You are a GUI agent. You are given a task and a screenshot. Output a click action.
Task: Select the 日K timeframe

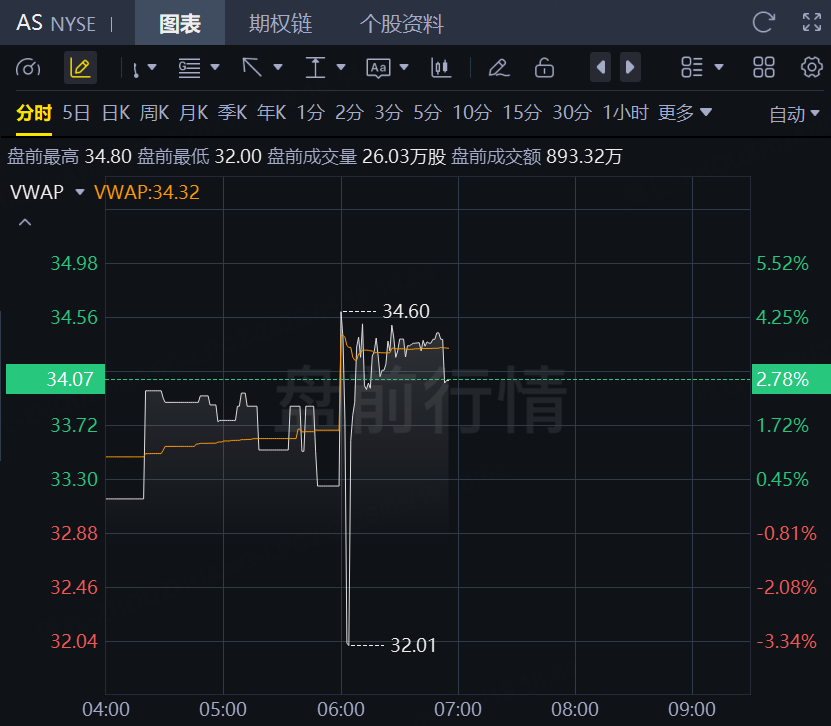point(116,112)
